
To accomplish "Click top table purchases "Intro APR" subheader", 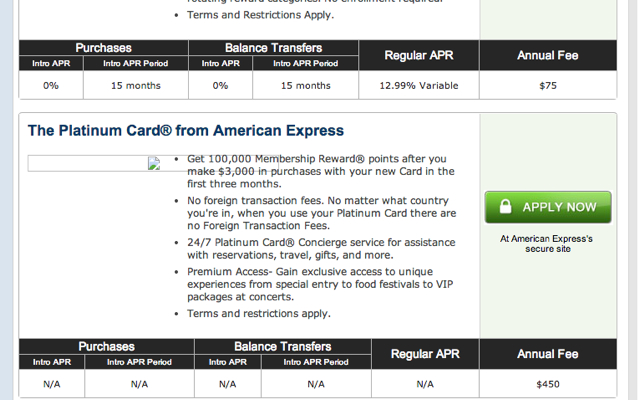I will (51, 63).
